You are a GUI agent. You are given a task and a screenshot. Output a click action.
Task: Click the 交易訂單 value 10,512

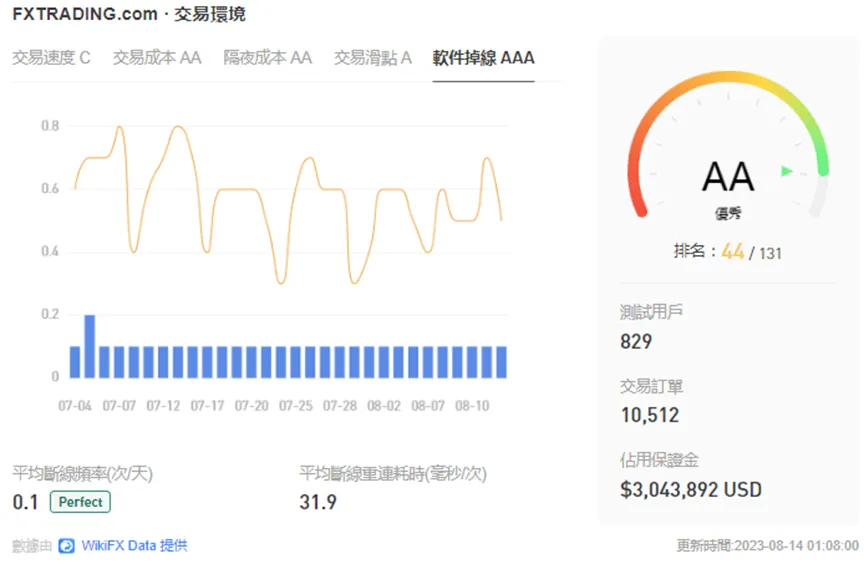coord(650,415)
